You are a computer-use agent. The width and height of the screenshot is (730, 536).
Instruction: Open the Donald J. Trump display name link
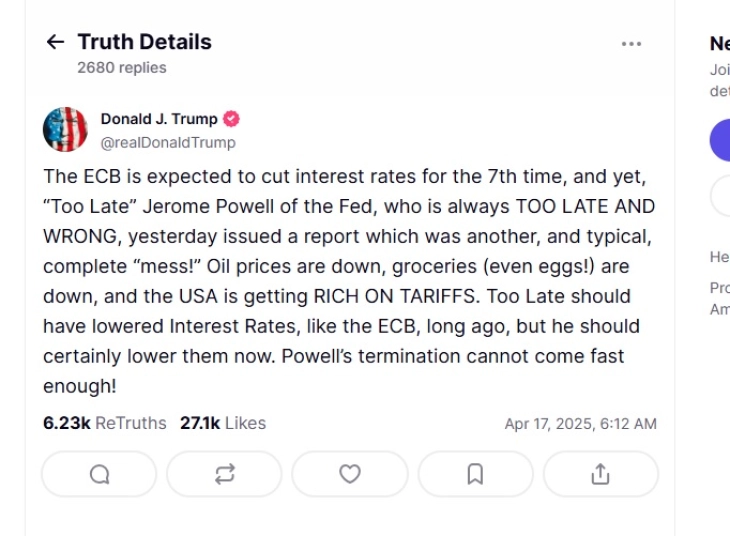coord(158,119)
